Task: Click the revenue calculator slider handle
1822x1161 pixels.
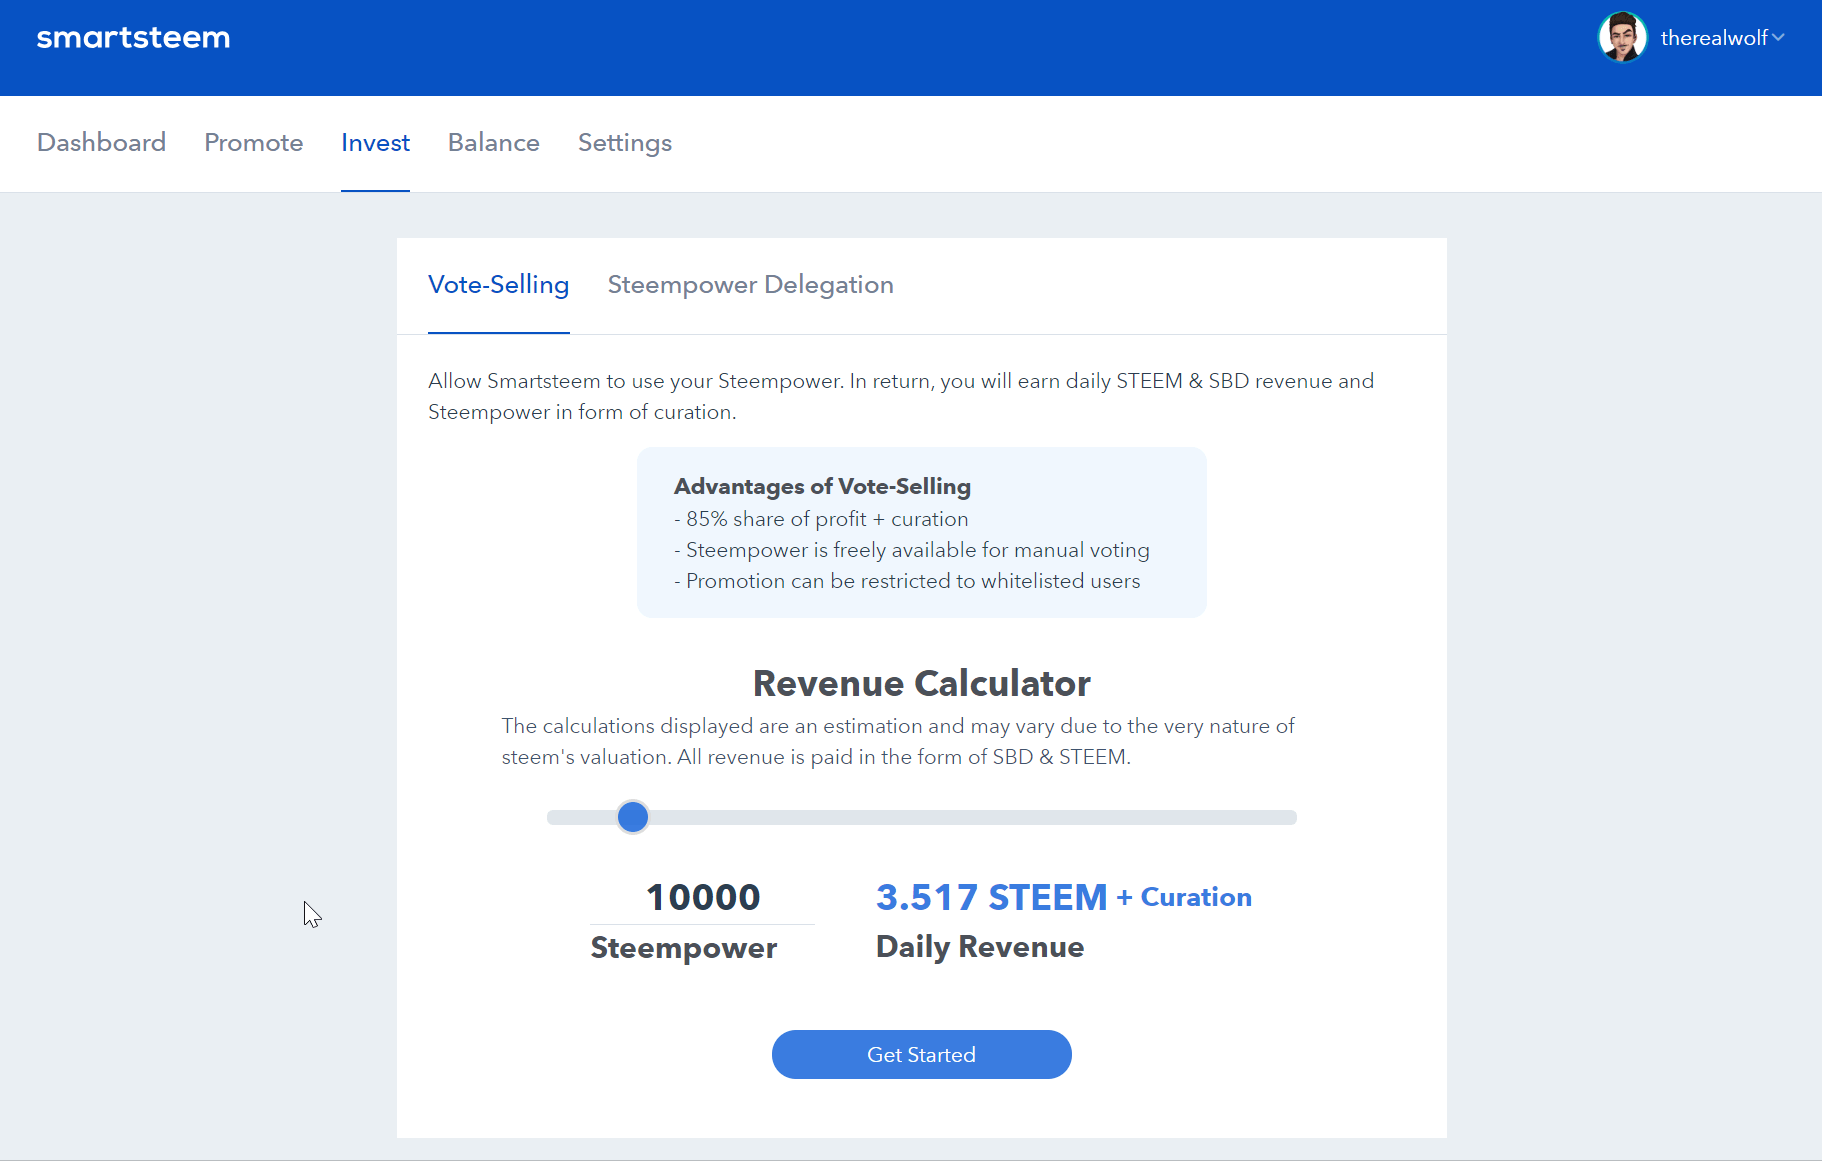Action: (x=632, y=817)
